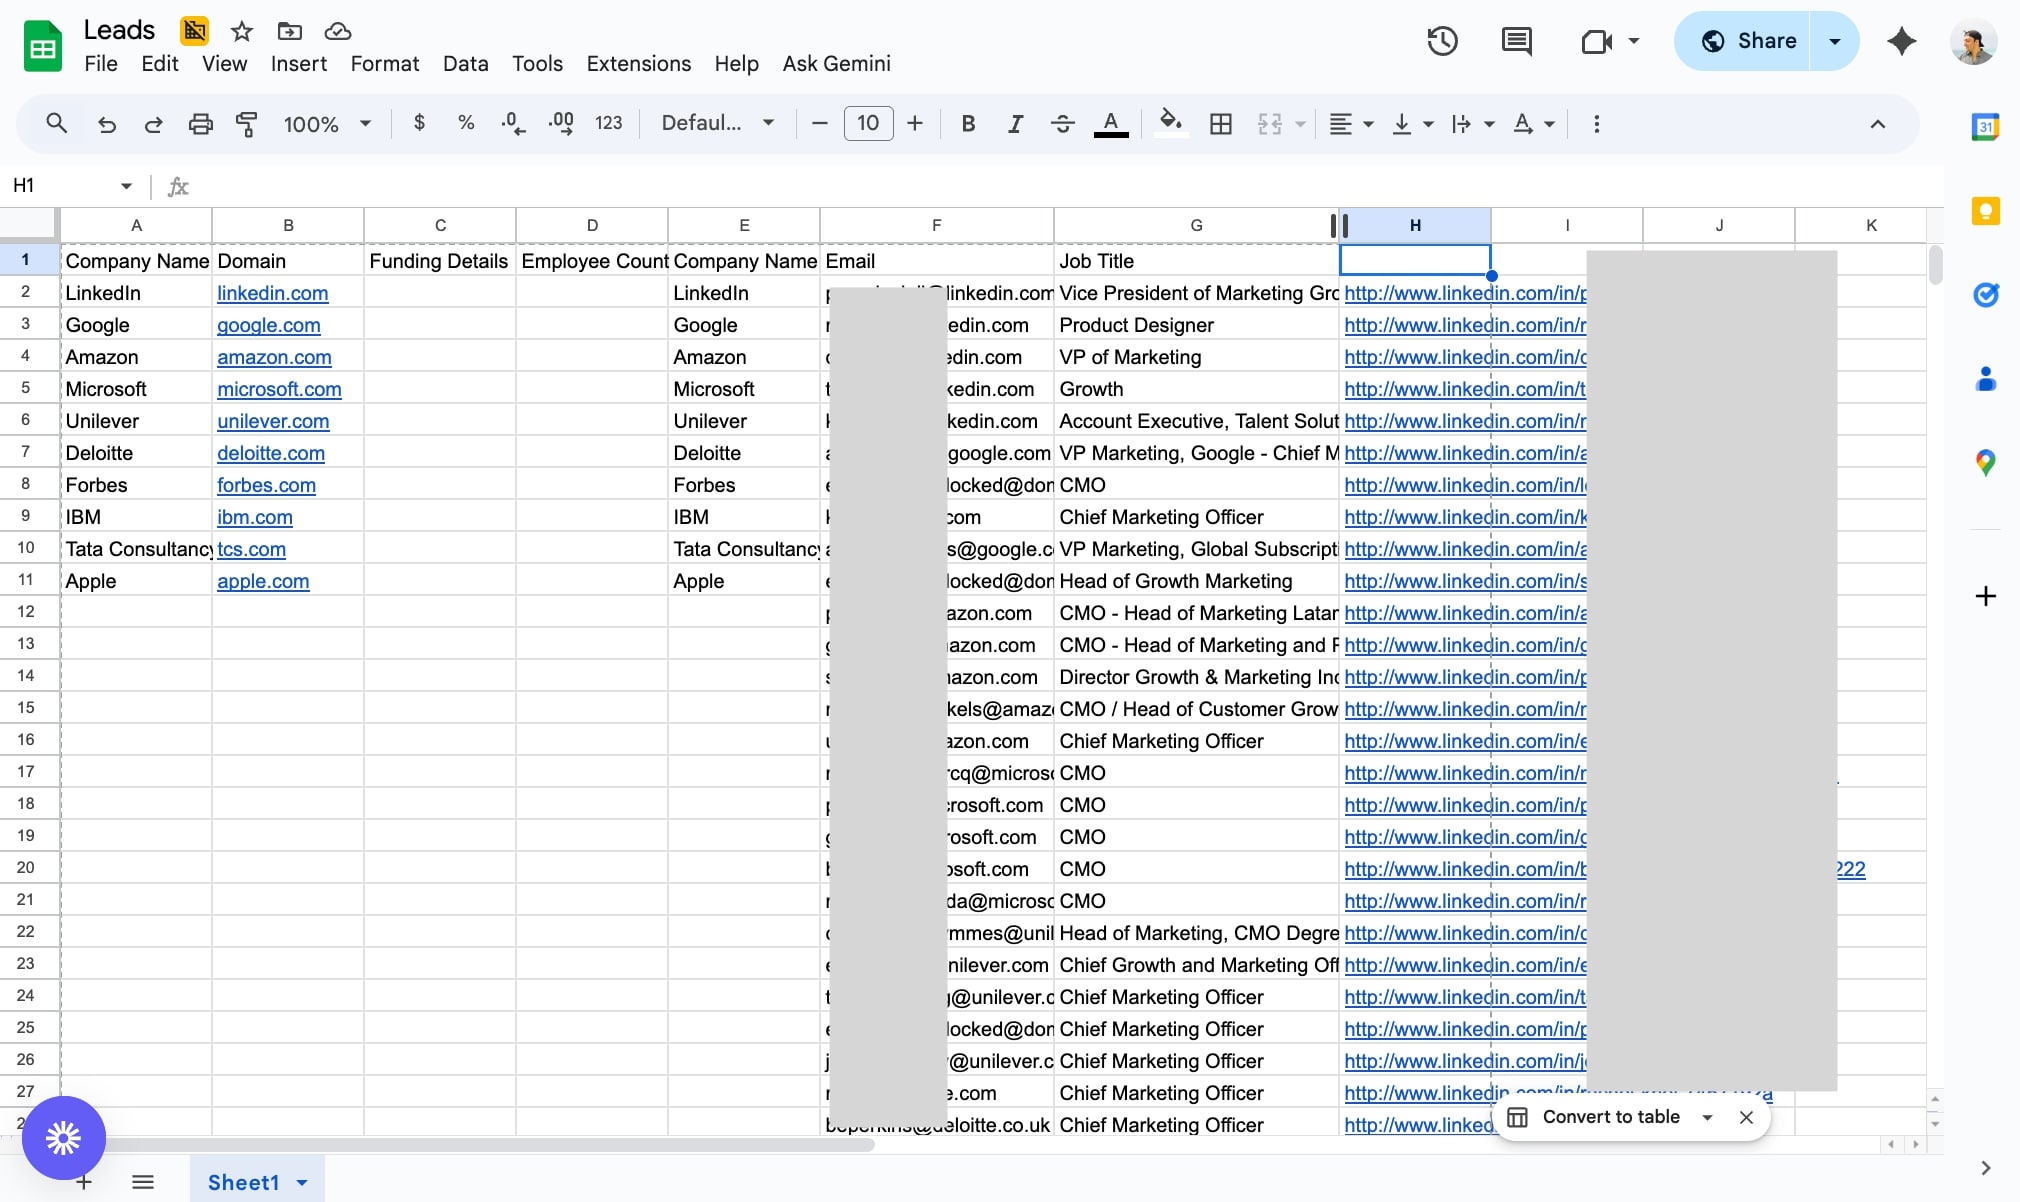
Task: Decrease decimal places
Action: [x=513, y=123]
